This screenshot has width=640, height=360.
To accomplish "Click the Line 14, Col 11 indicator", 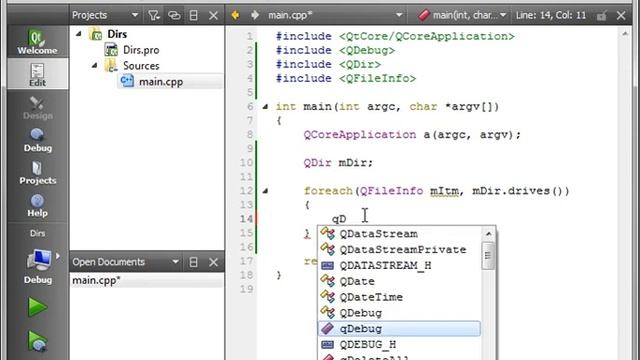I will point(550,15).
